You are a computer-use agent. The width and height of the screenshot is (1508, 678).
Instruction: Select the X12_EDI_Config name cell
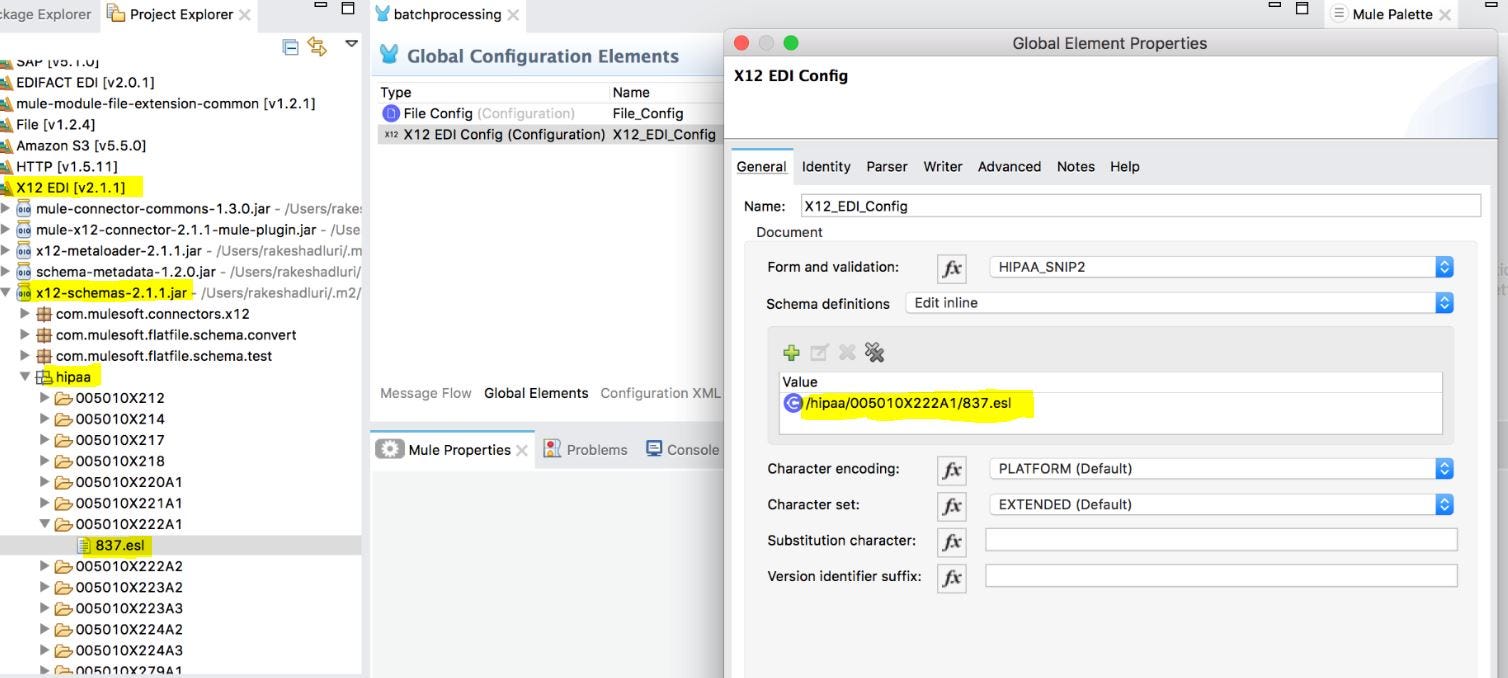coord(664,135)
